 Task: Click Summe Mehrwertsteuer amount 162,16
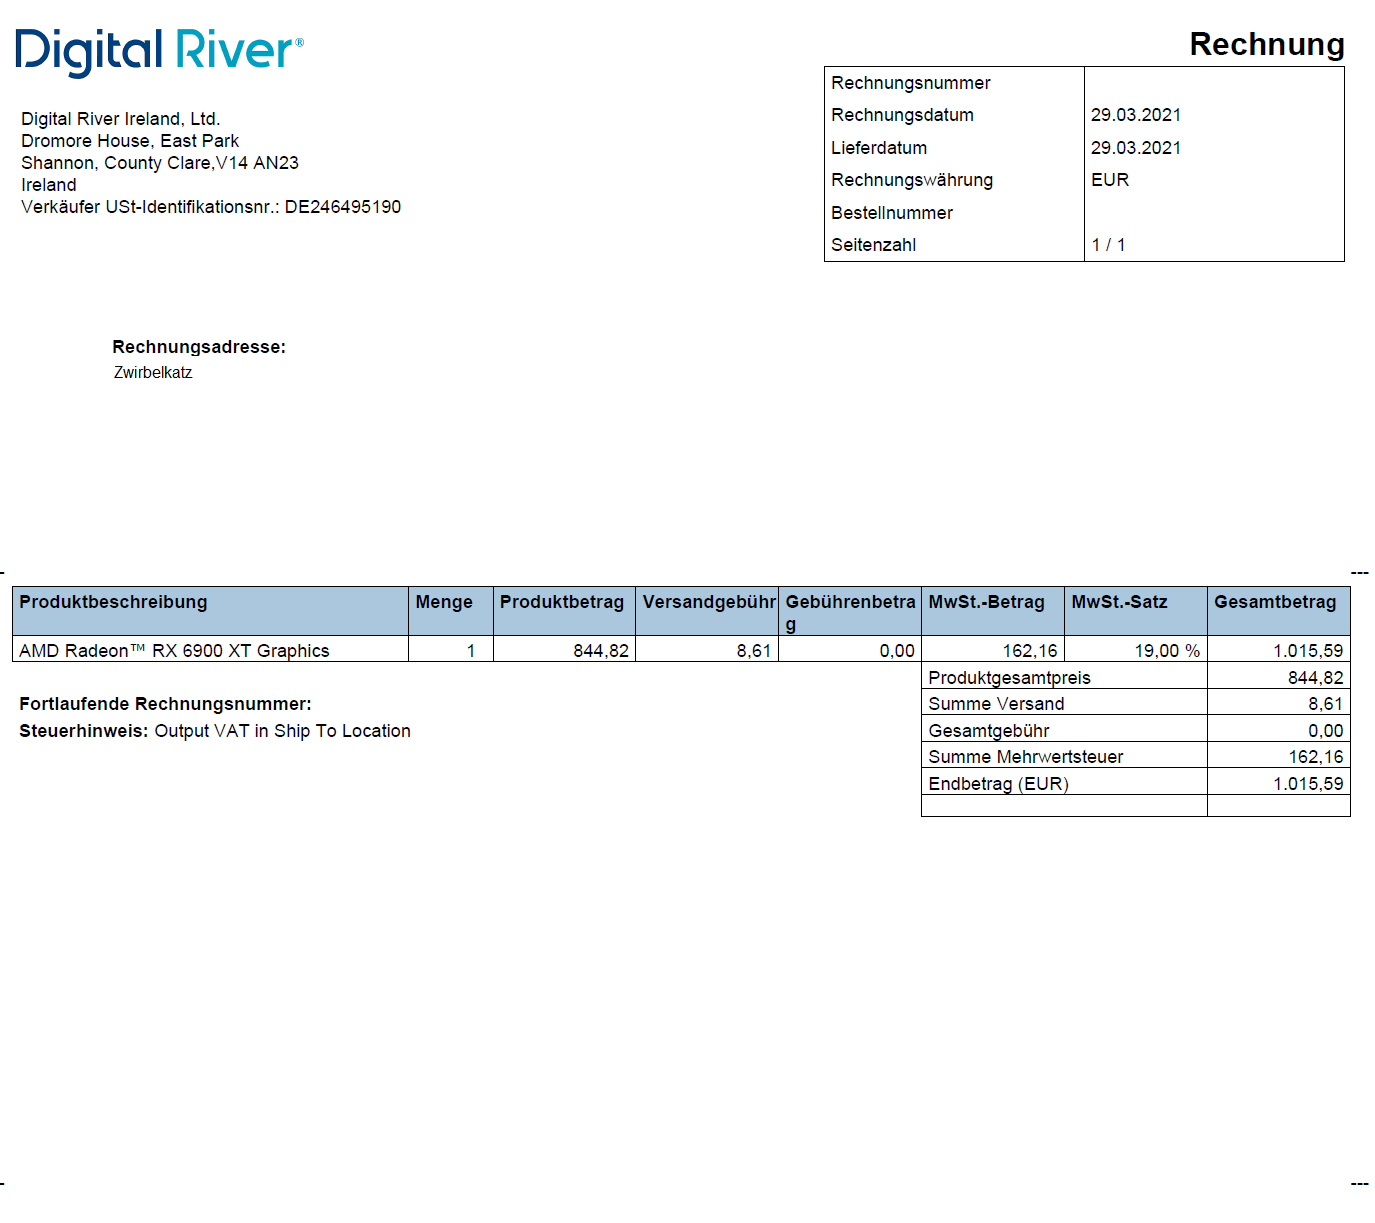(1316, 757)
